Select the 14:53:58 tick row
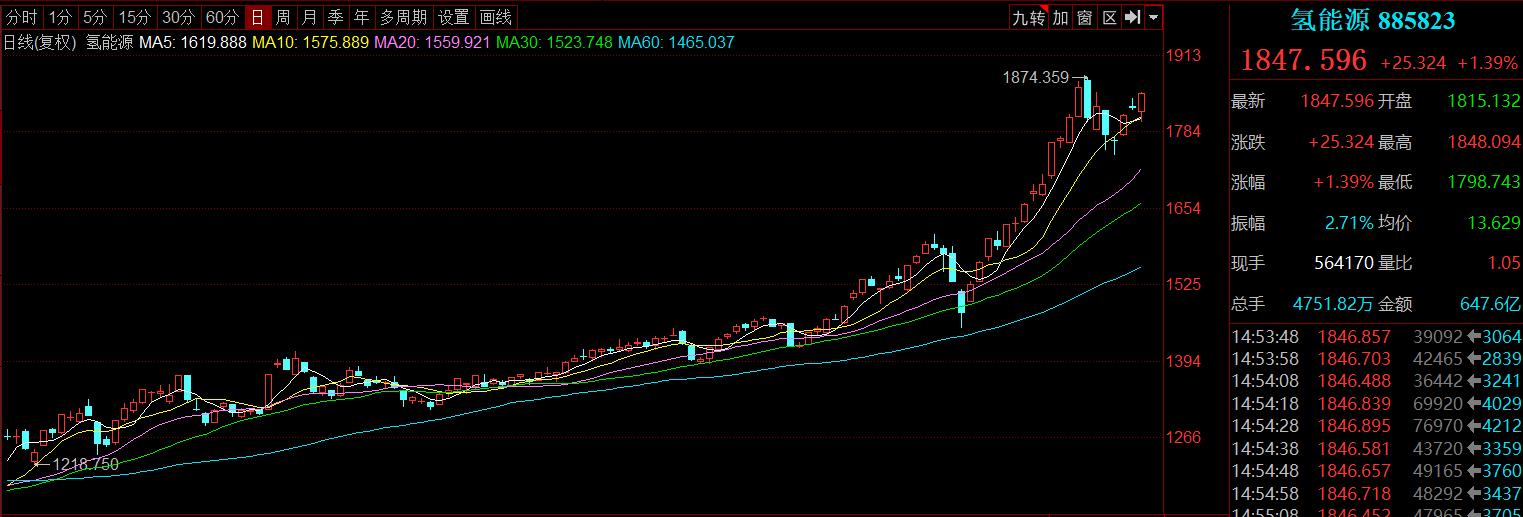This screenshot has width=1523, height=517. pos(1376,359)
